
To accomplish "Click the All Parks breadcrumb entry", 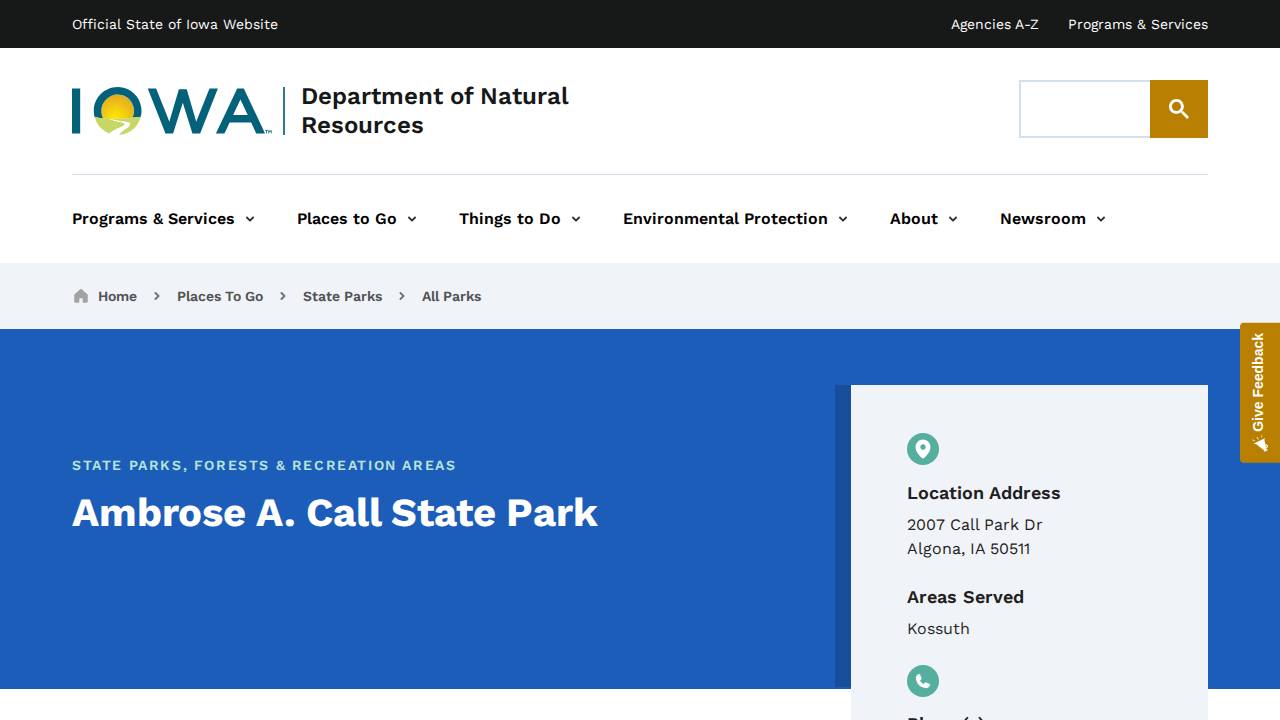I will click(x=451, y=296).
